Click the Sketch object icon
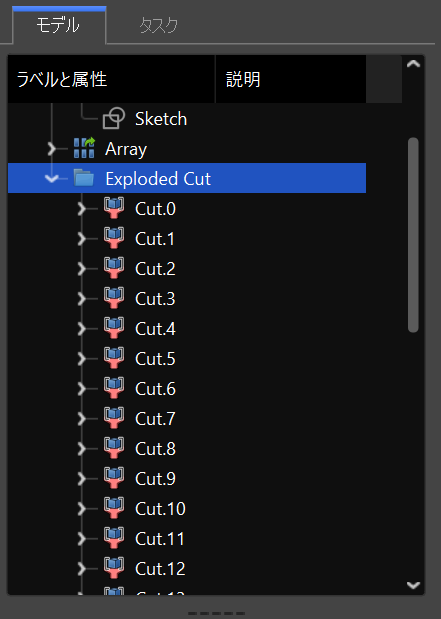The width and height of the screenshot is (441, 619). coord(114,118)
